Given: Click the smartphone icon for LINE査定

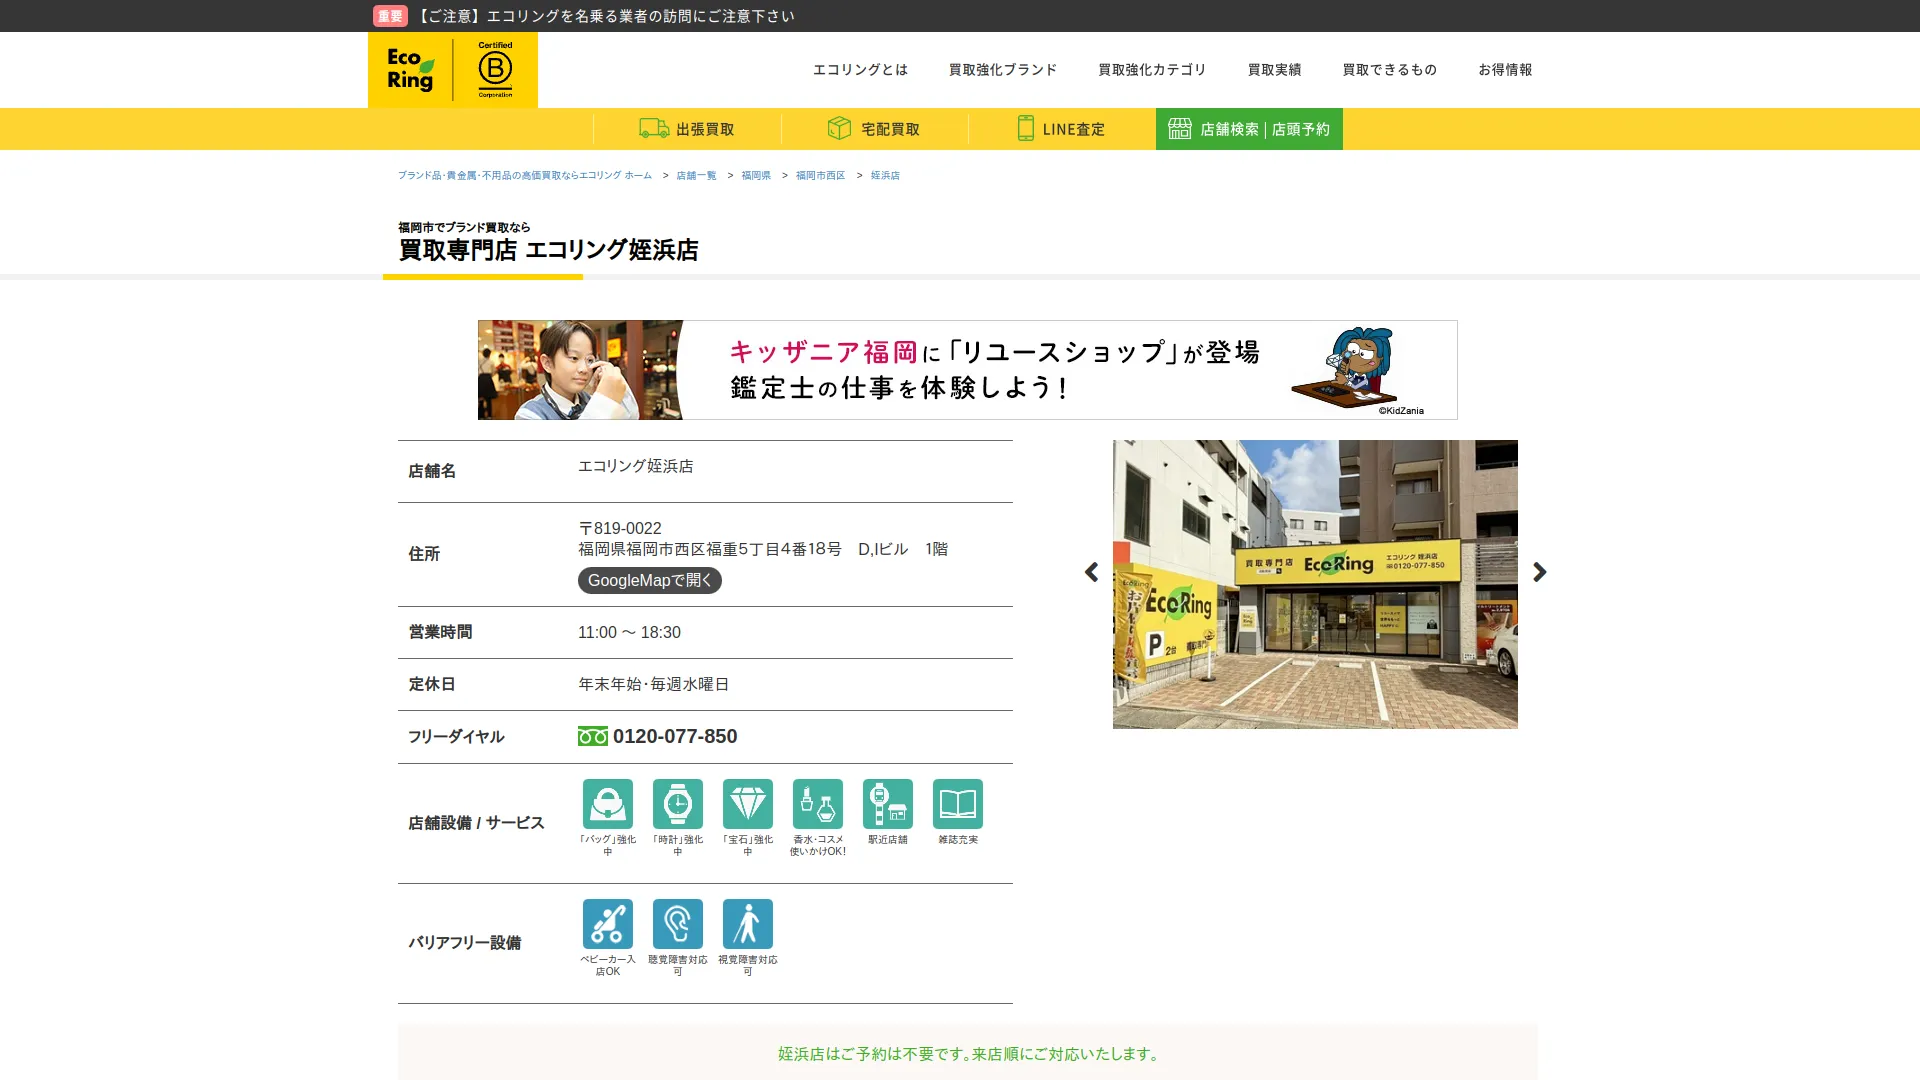Looking at the screenshot, I should [1025, 129].
